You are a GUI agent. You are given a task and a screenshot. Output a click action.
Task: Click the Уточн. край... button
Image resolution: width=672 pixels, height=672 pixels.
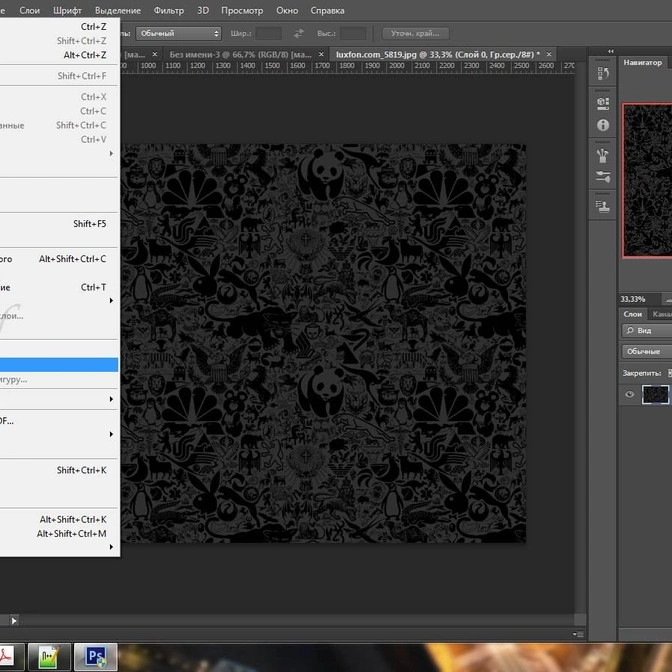point(415,33)
